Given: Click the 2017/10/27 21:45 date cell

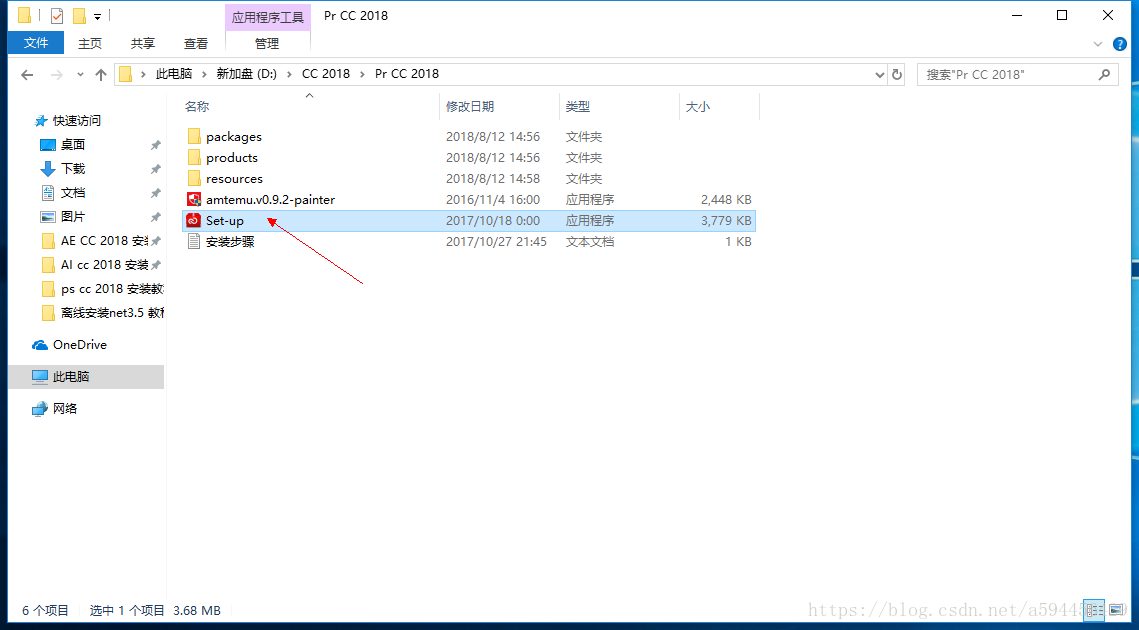Looking at the screenshot, I should coord(496,242).
